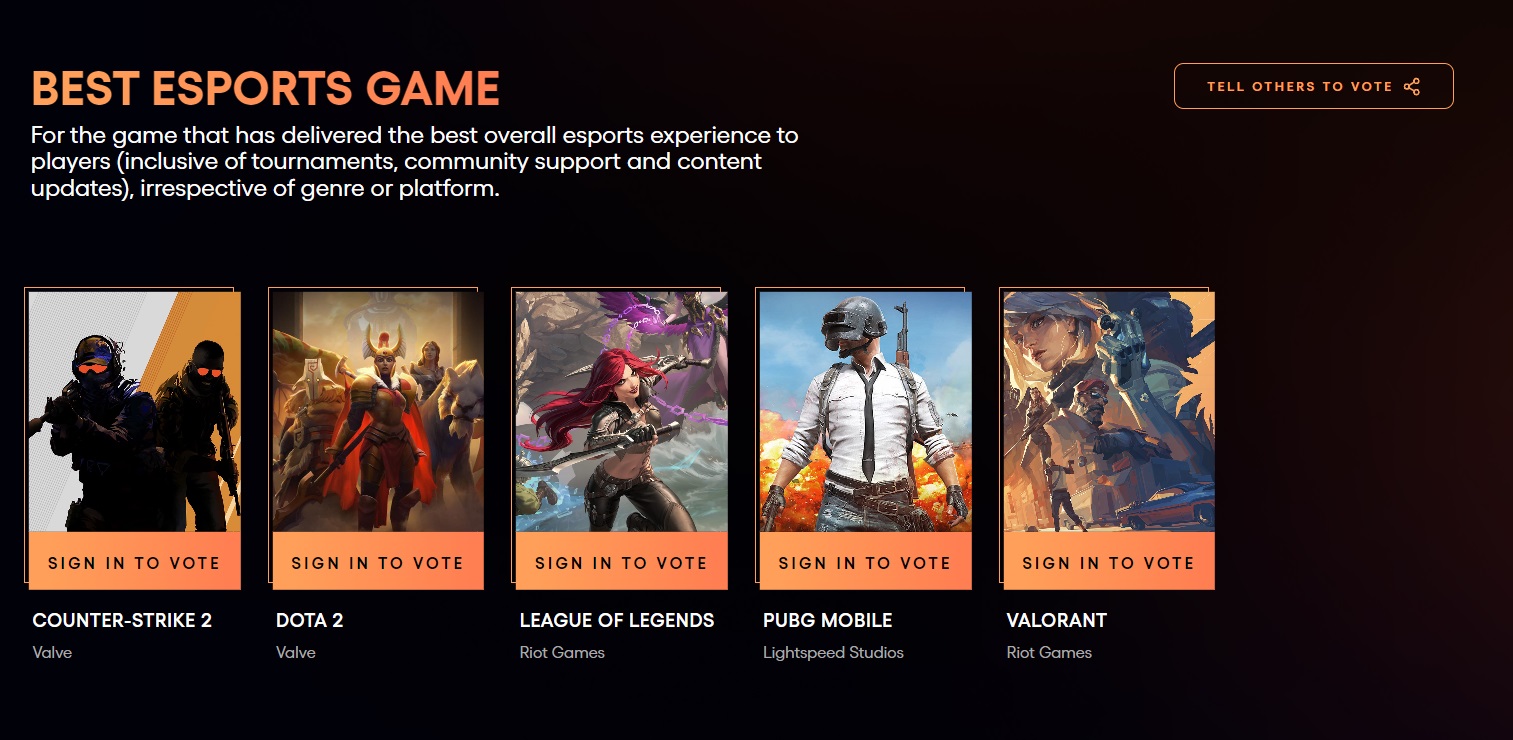
Task: Sign in to vote for PUBG Mobile
Action: coord(865,562)
